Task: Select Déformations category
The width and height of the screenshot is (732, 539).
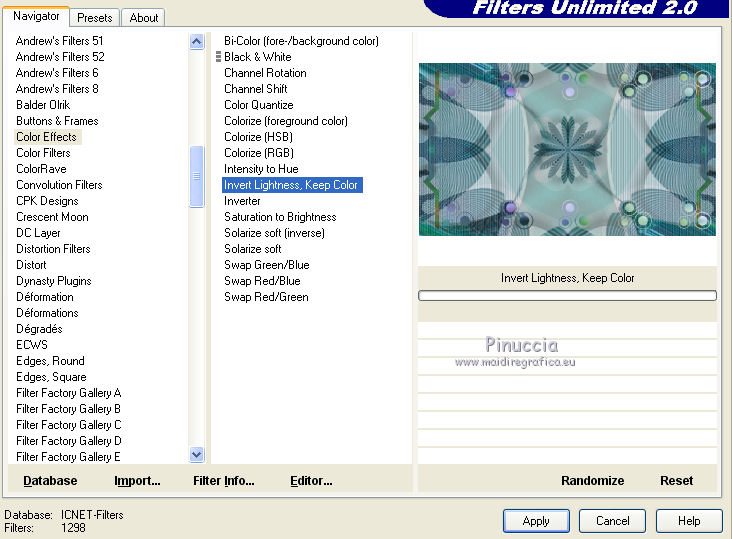Action: pyautogui.click(x=47, y=313)
